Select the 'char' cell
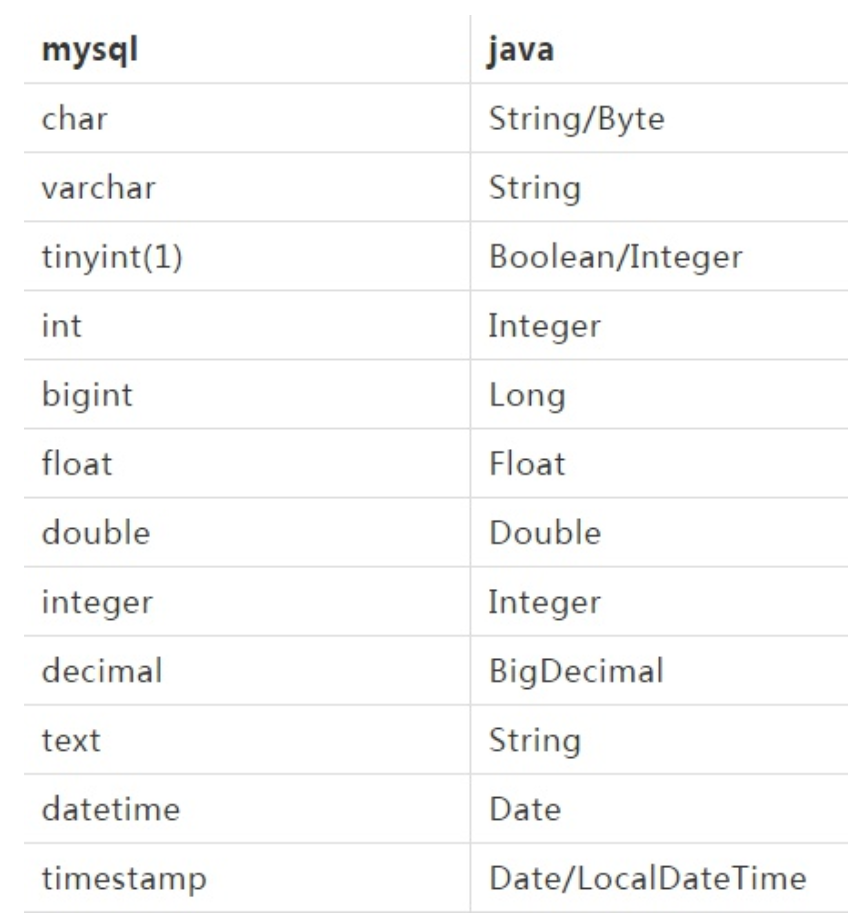 (x=74, y=119)
